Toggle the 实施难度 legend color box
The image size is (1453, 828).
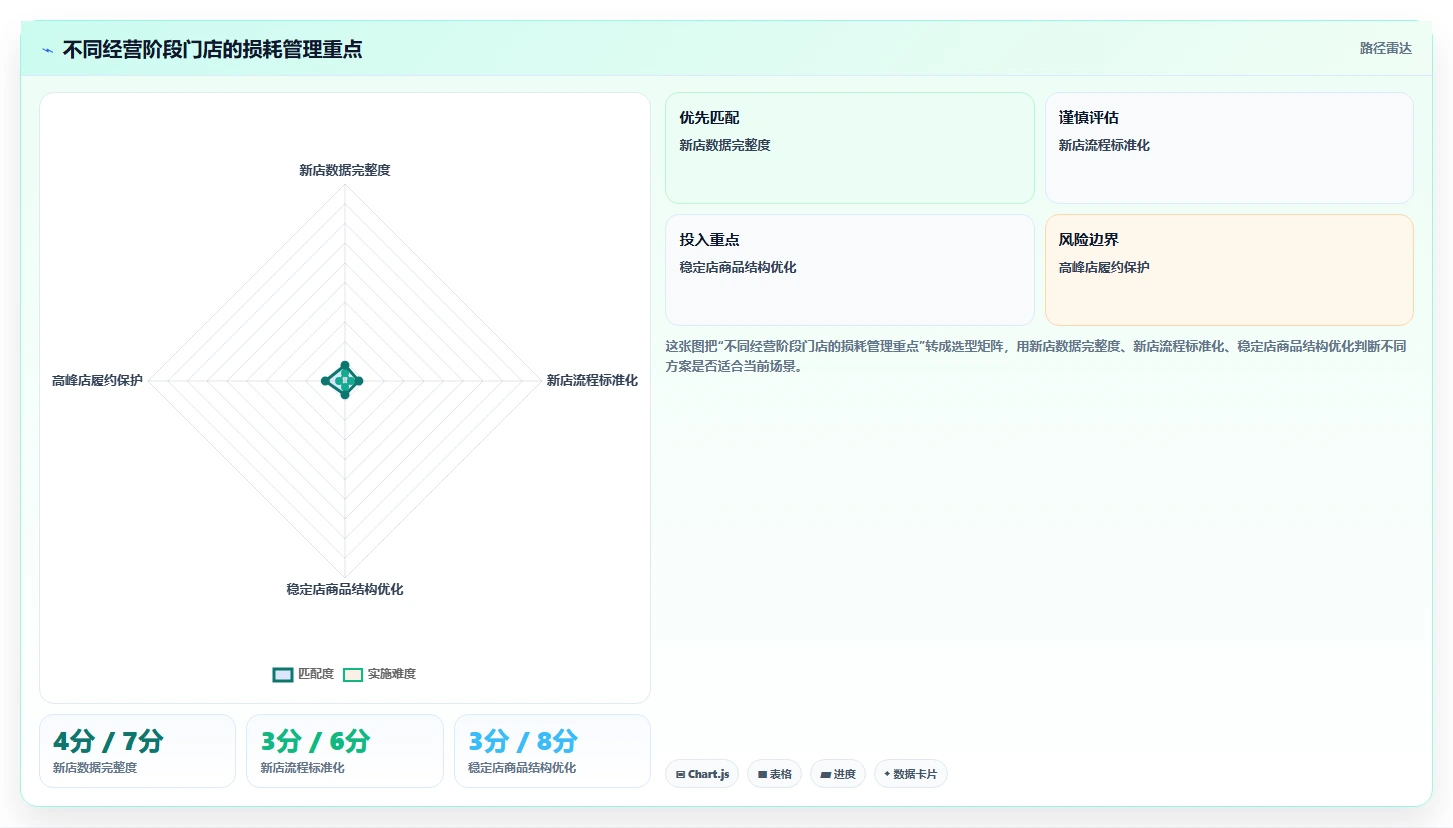click(353, 674)
